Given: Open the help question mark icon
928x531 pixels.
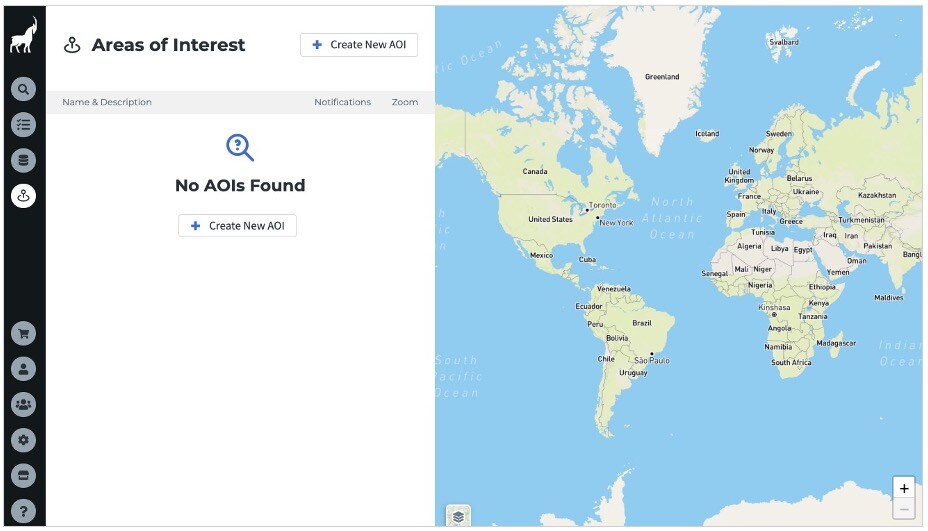Looking at the screenshot, I should point(23,511).
